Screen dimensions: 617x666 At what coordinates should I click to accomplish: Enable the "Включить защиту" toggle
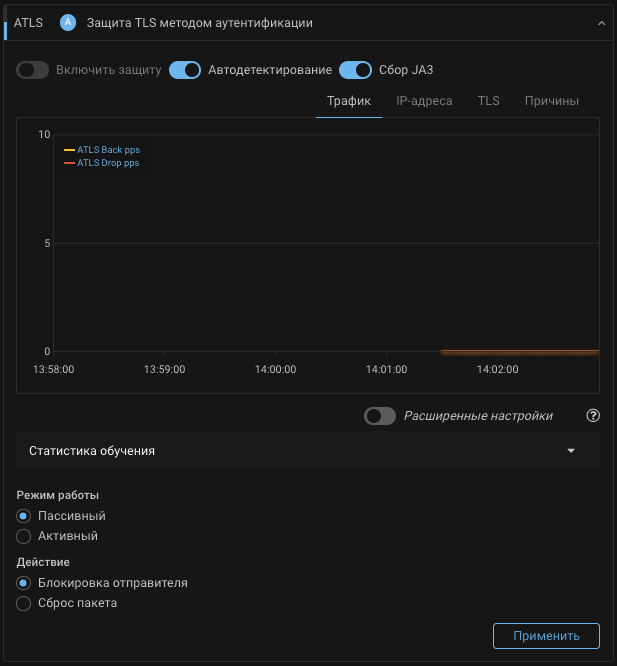(x=33, y=70)
